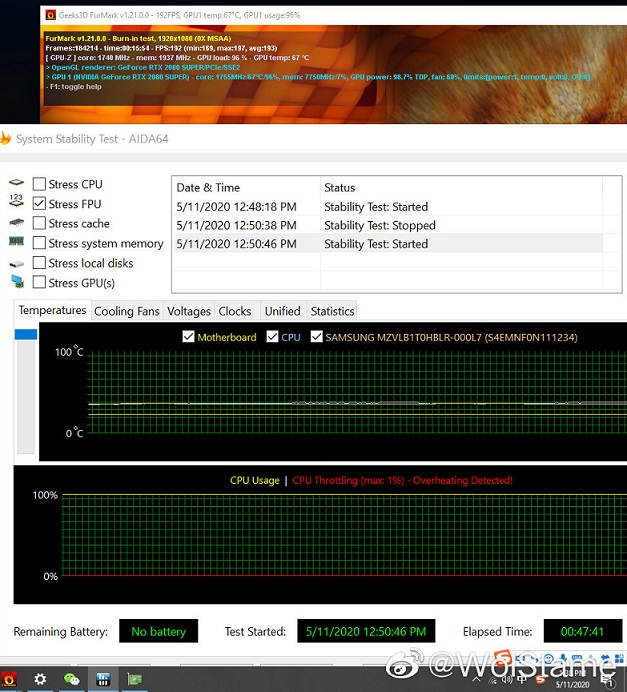Click the AIDA64 flame title icon
The image size is (627, 692).
[5, 139]
